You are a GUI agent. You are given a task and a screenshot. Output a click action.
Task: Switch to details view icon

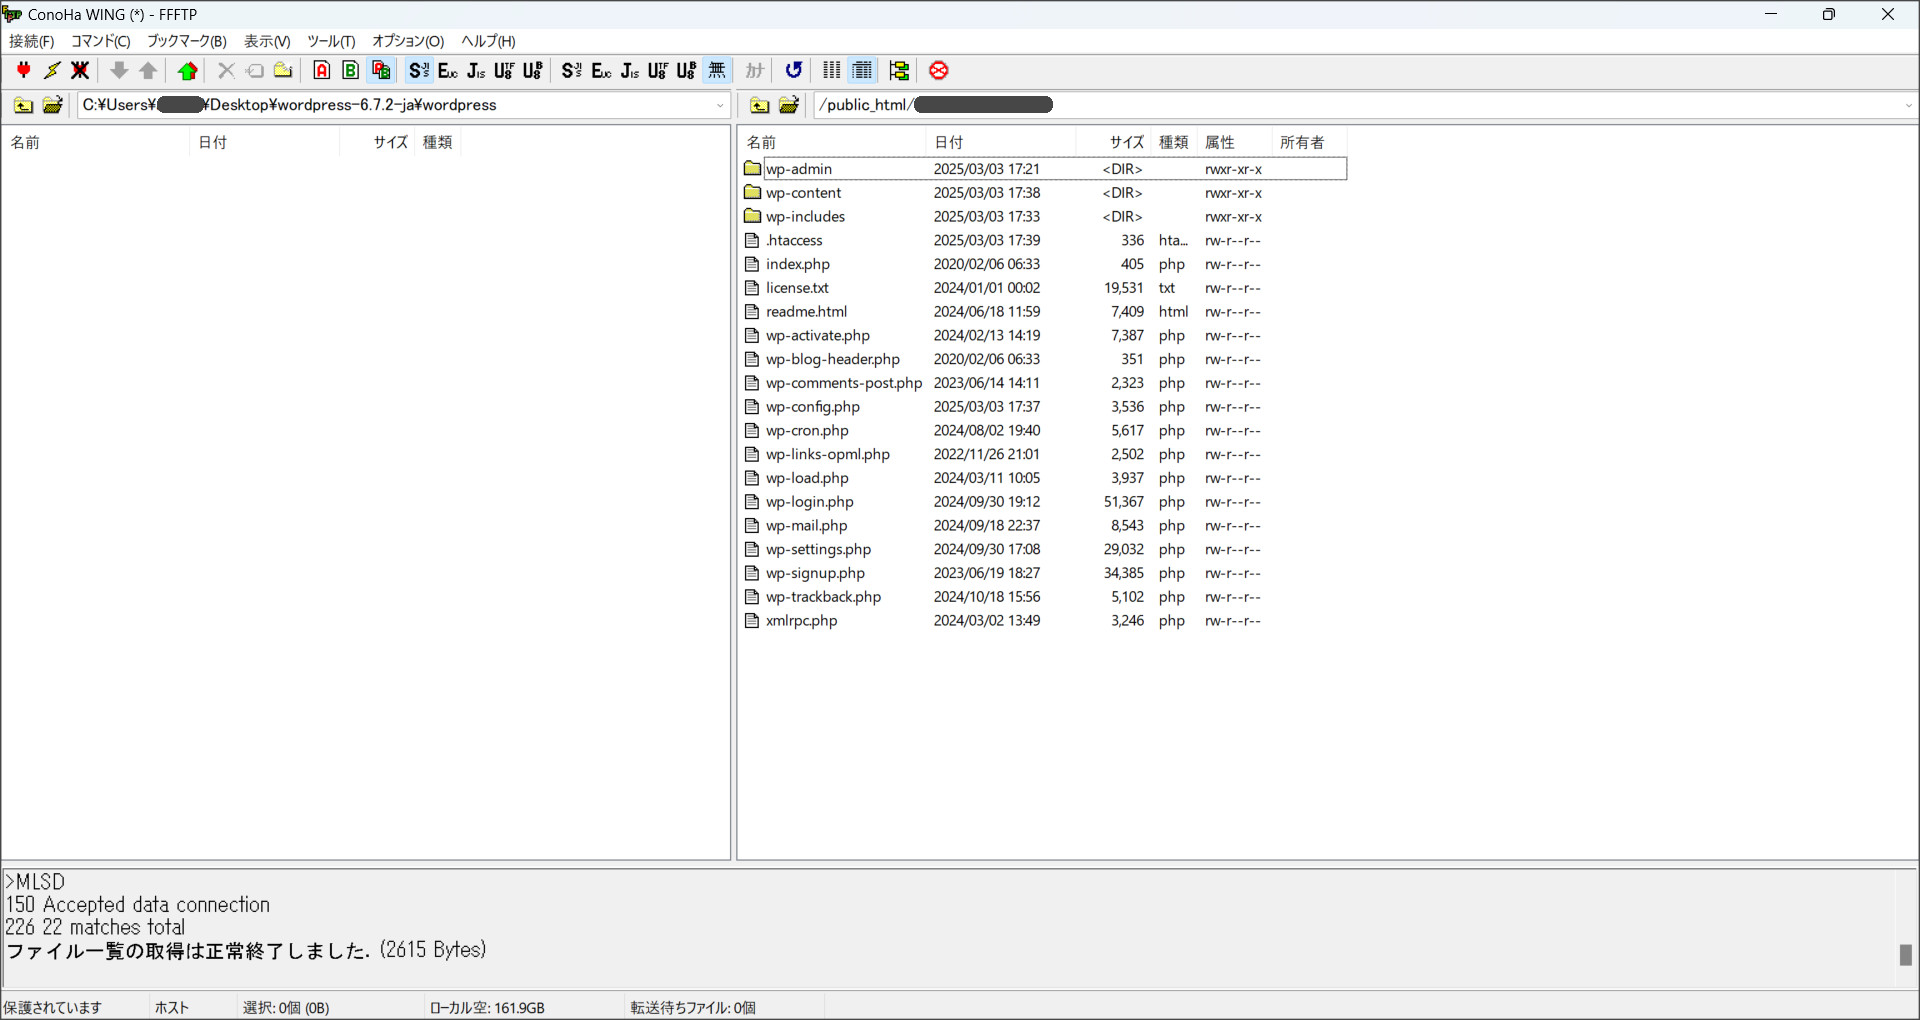click(862, 70)
